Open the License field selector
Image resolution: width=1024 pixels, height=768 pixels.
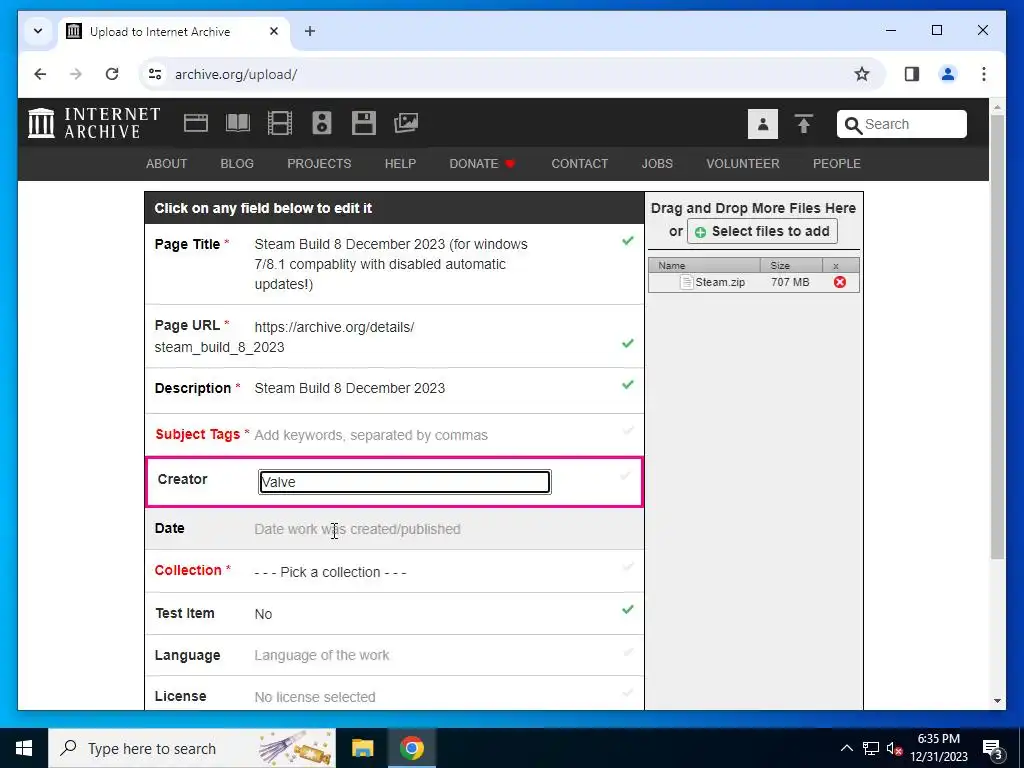(x=315, y=697)
